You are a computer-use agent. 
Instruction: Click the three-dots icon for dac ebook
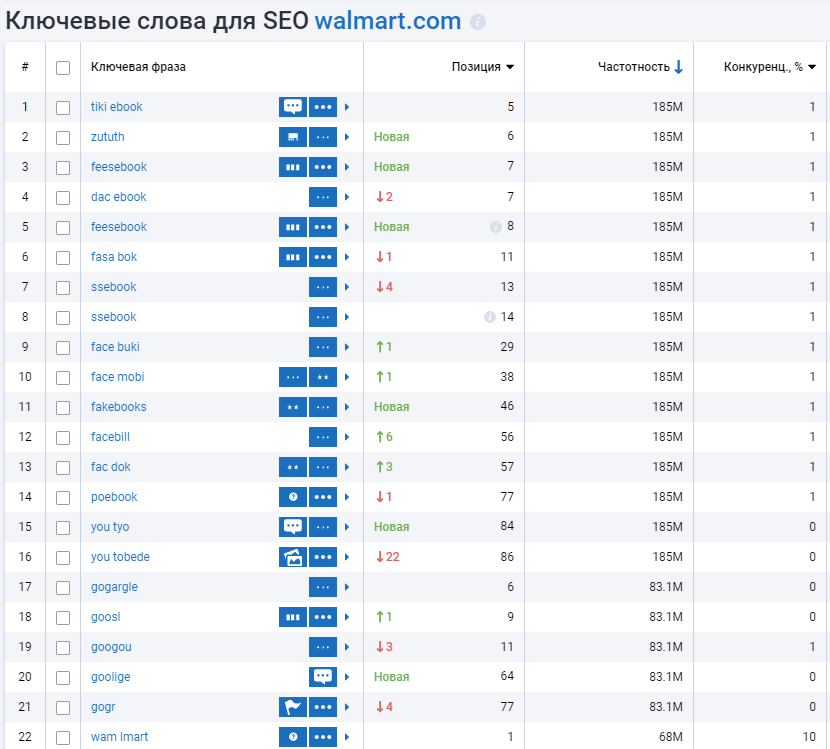click(322, 197)
